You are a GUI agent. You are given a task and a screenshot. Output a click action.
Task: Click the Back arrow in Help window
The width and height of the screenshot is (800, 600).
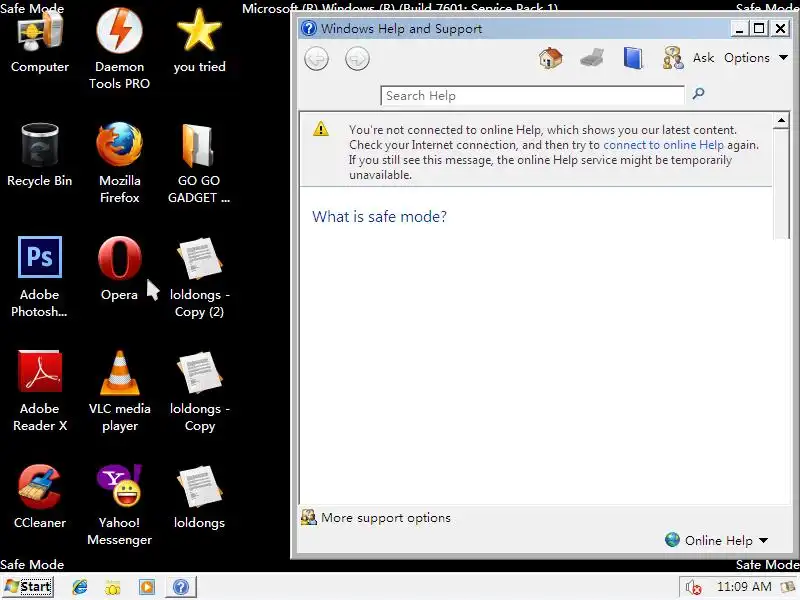316,59
